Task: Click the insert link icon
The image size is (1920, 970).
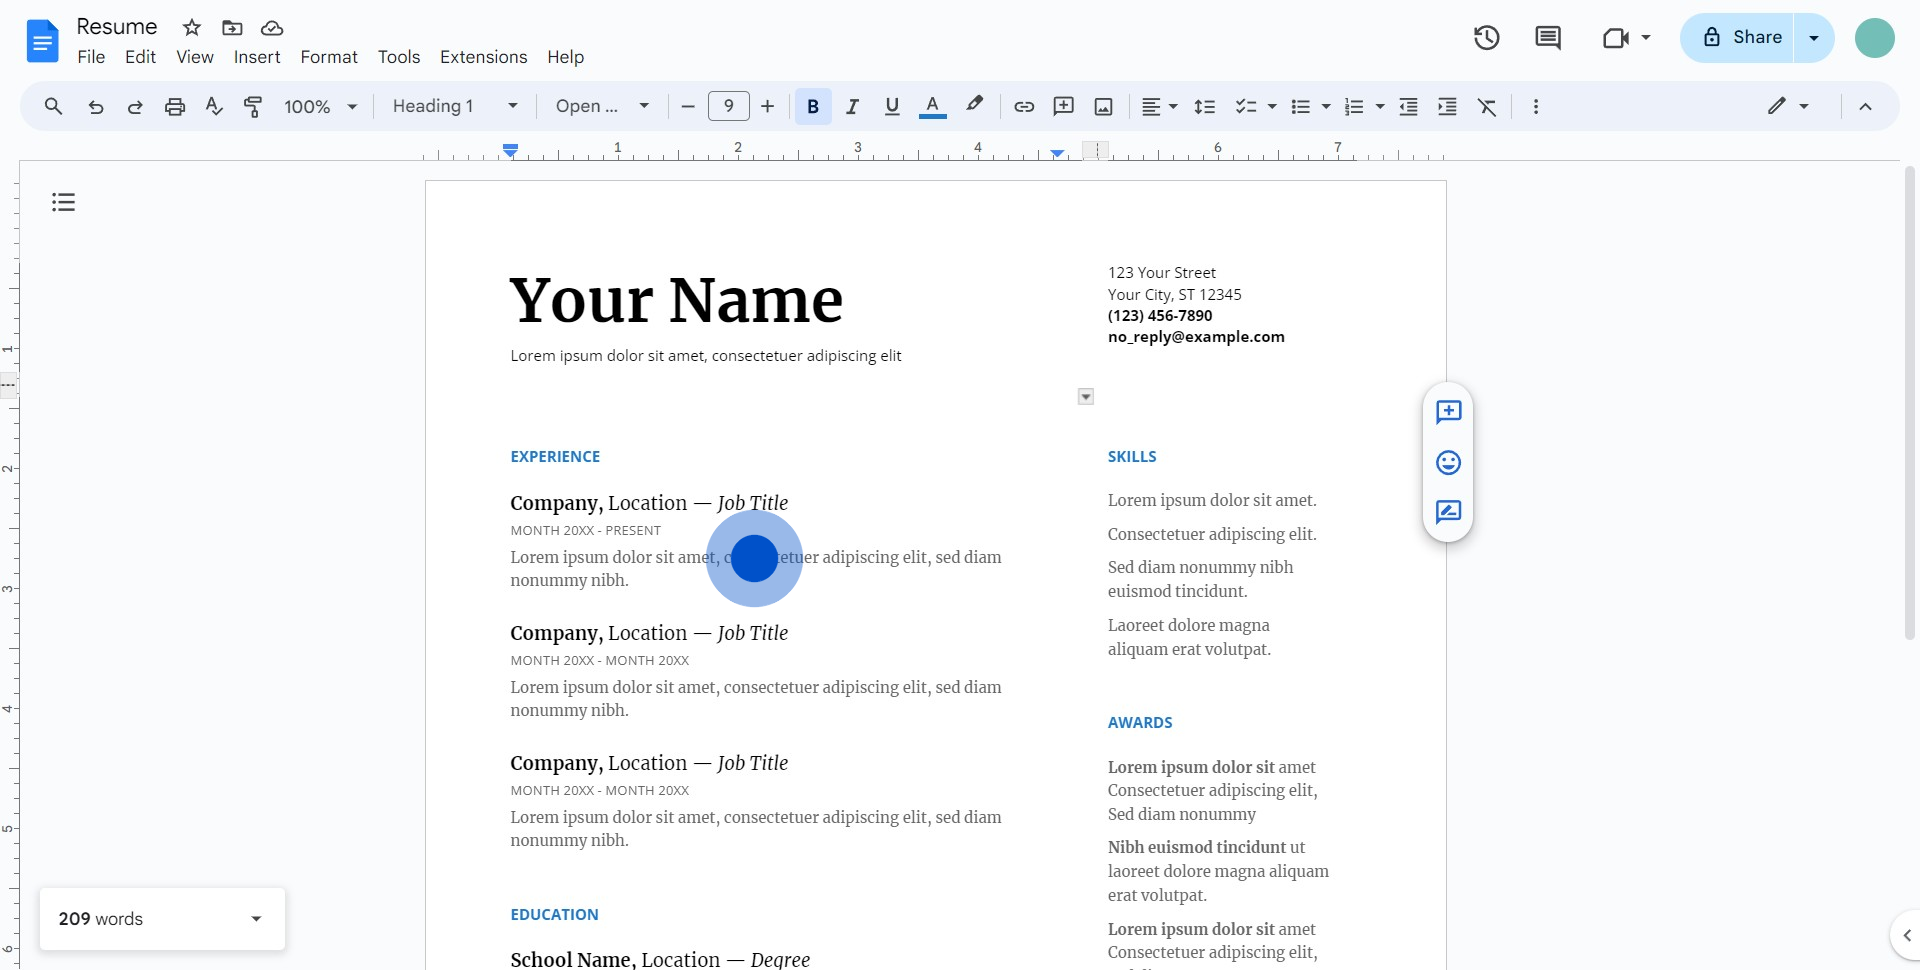Action: [x=1024, y=106]
